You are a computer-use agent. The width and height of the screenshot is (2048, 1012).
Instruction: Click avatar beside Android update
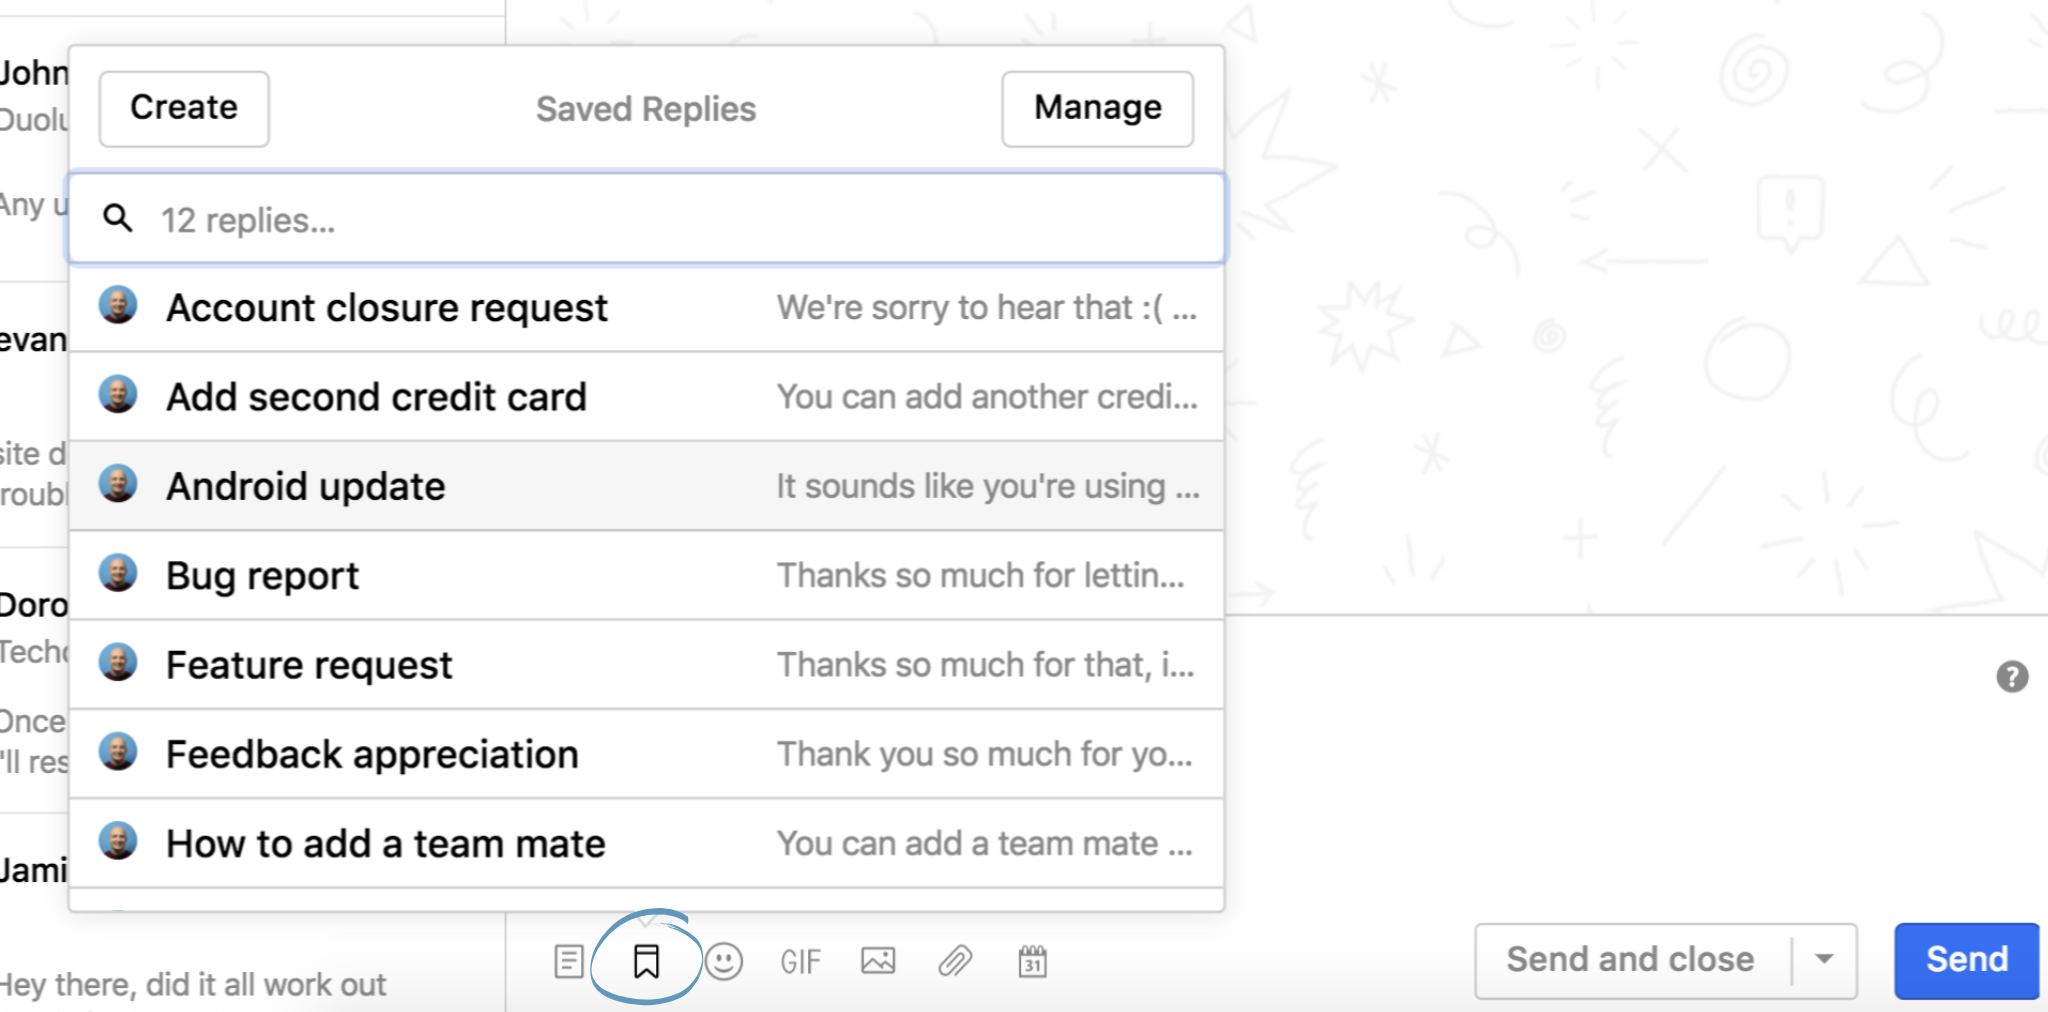coord(118,483)
